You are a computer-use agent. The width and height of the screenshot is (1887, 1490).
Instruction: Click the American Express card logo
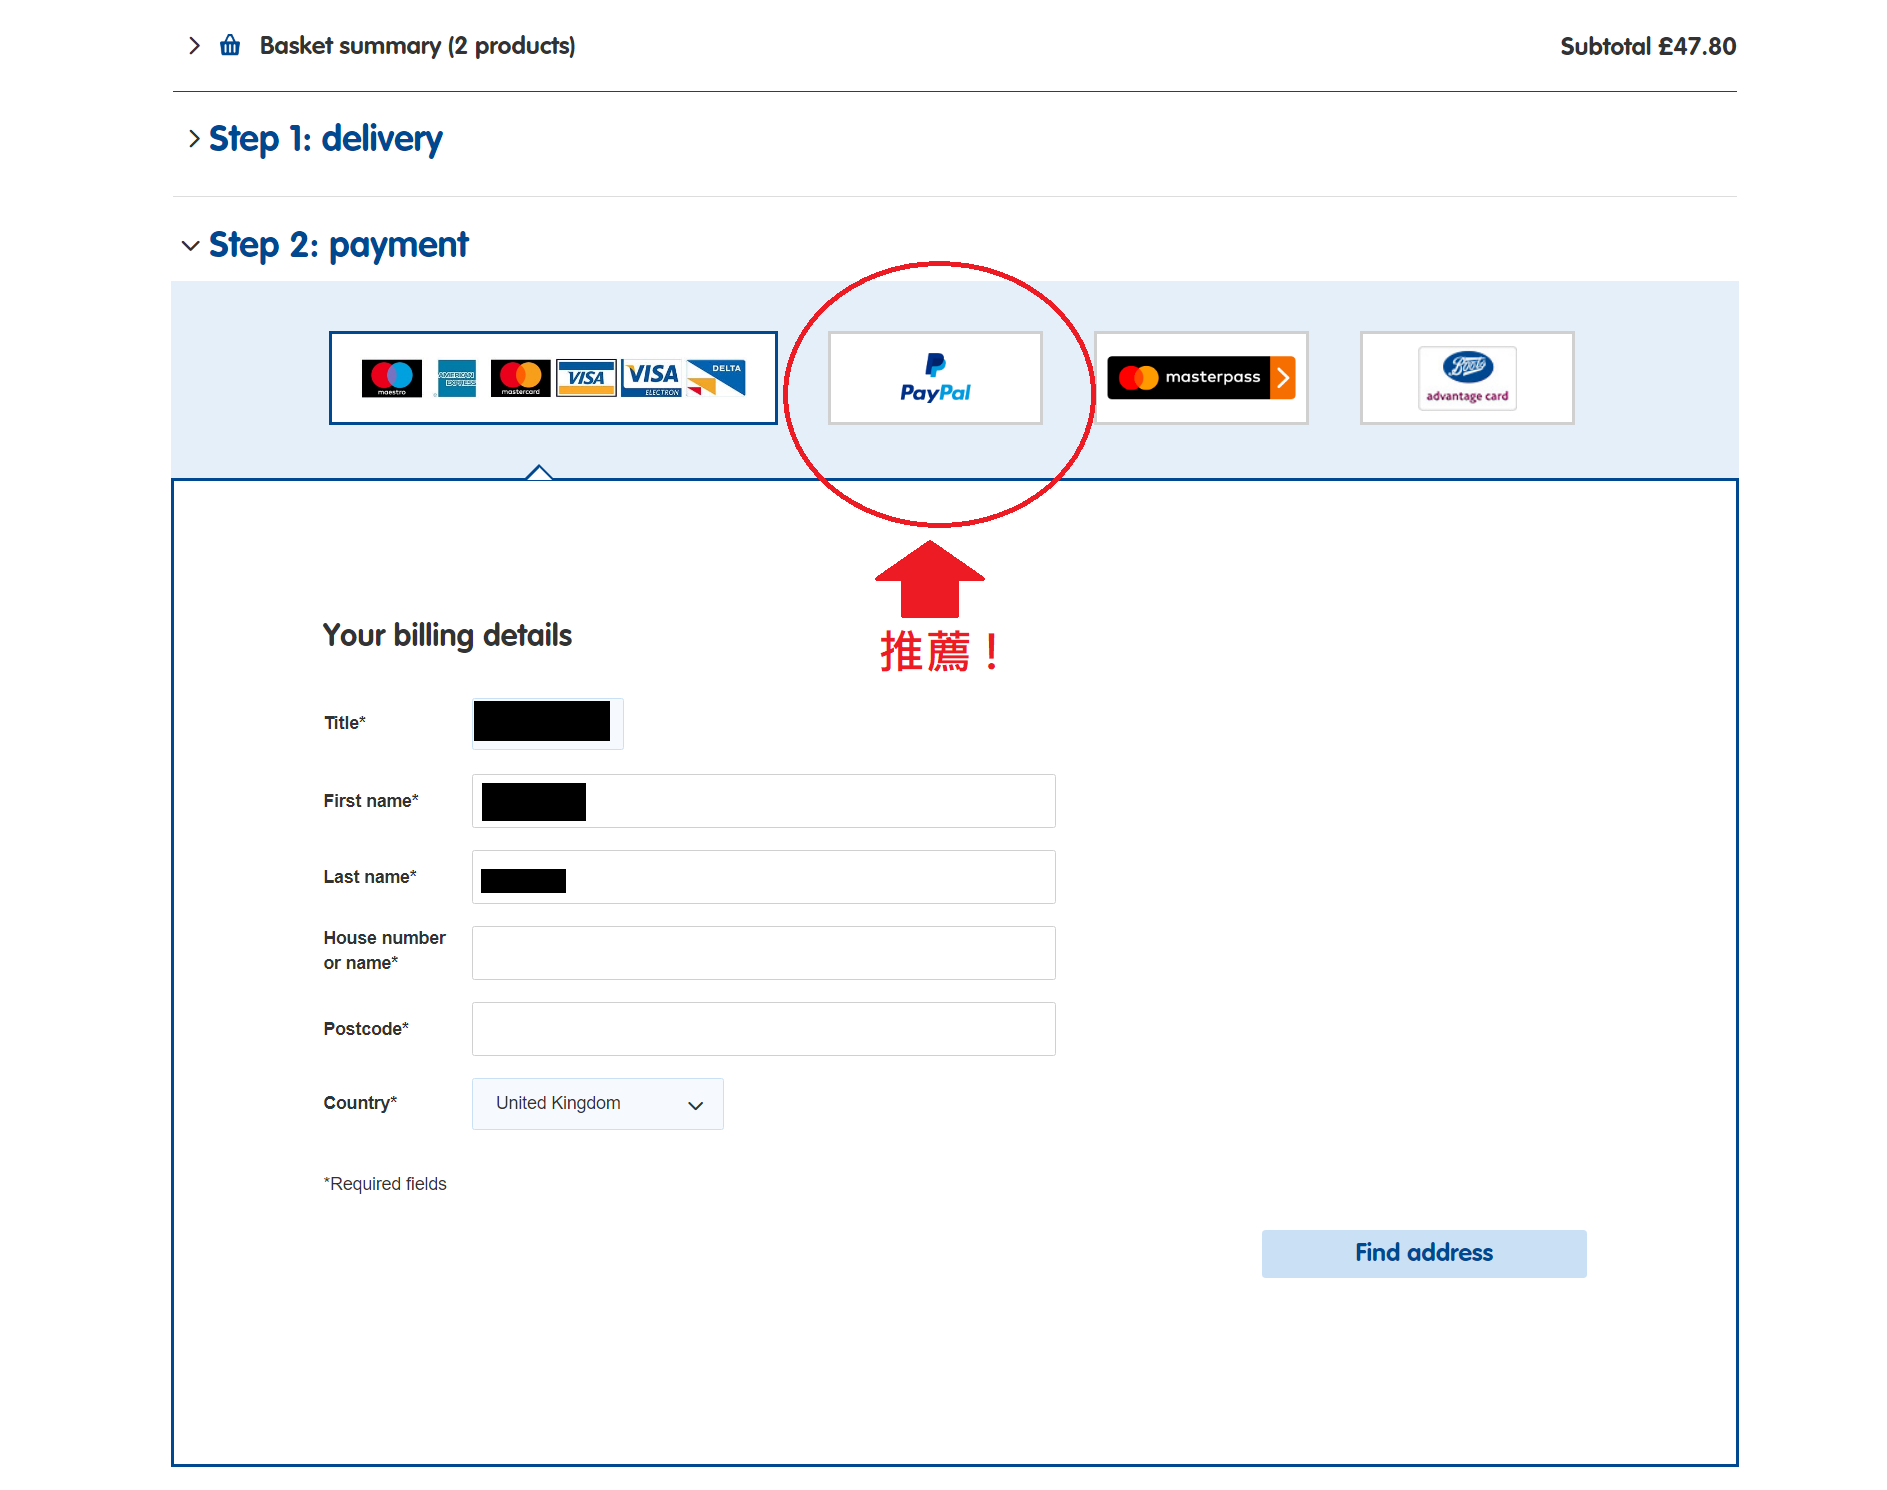457,378
